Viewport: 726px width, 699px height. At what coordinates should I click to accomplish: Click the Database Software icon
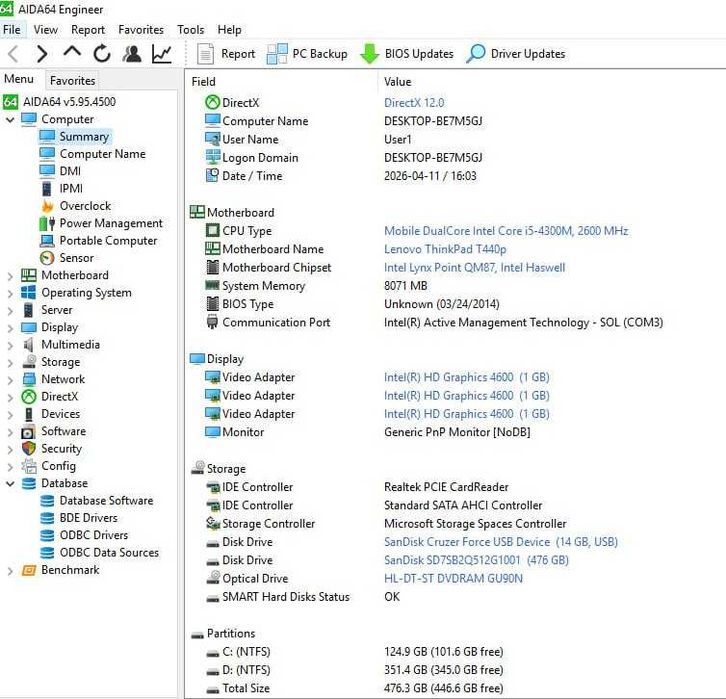(47, 501)
